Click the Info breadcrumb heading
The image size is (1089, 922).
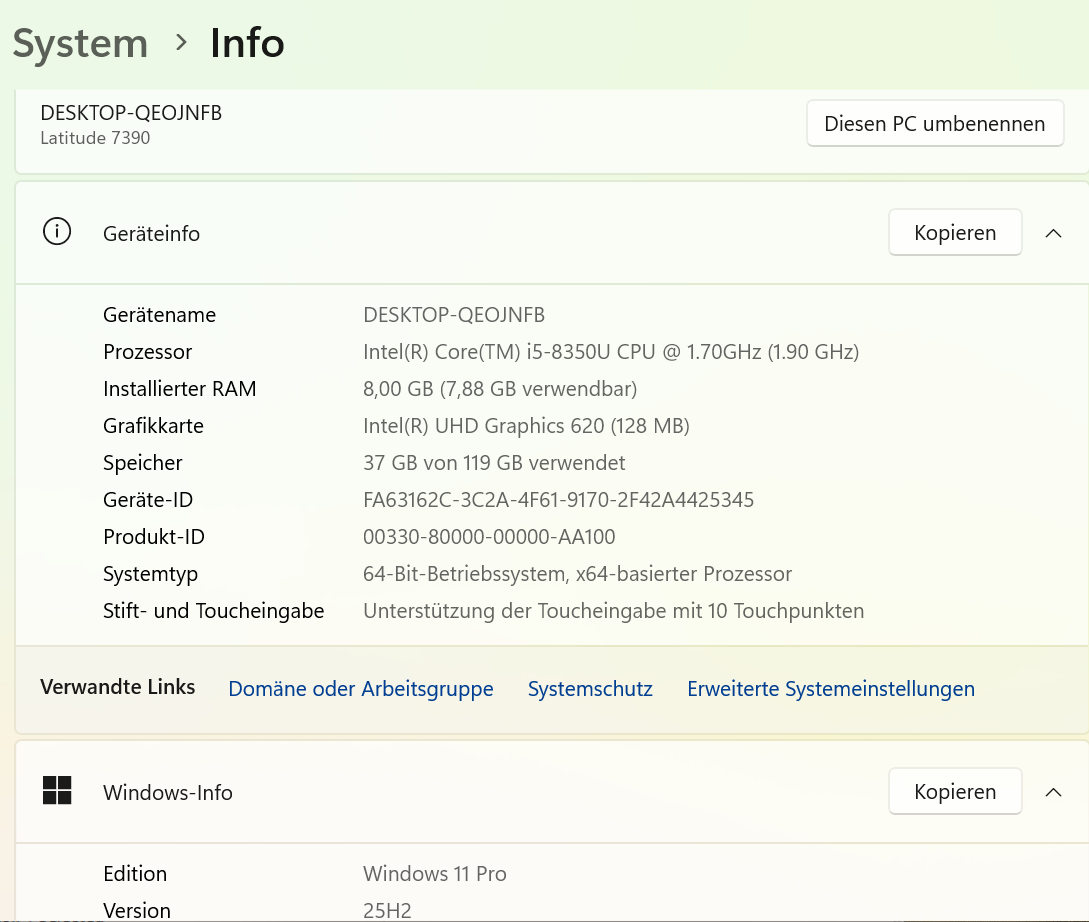[247, 43]
